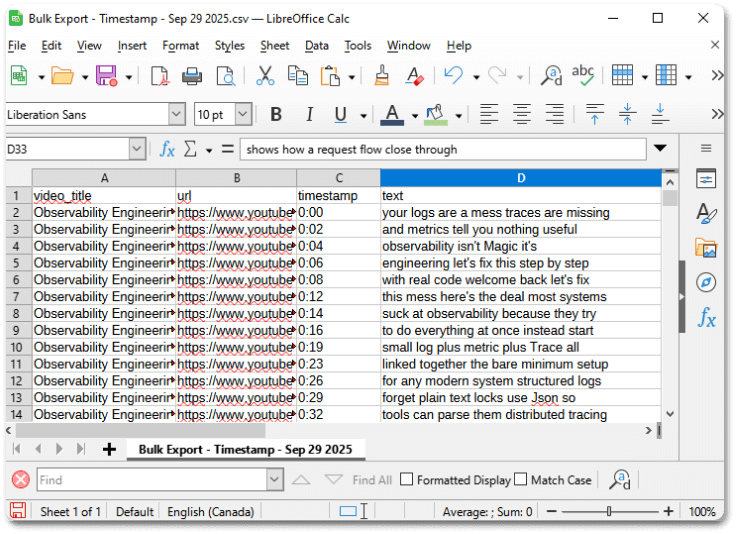
Task: Click the Clone Formatting paintbrush icon
Action: click(x=381, y=76)
